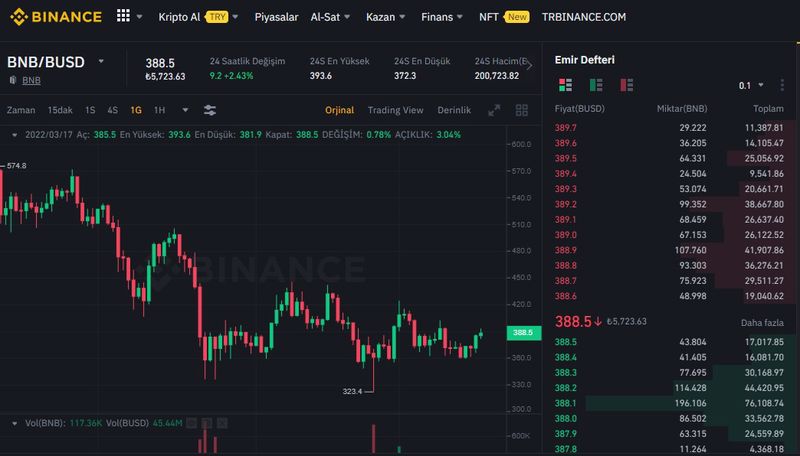Click the book icon next to BNB
The image size is (800, 456).
pyautogui.click(x=13, y=80)
